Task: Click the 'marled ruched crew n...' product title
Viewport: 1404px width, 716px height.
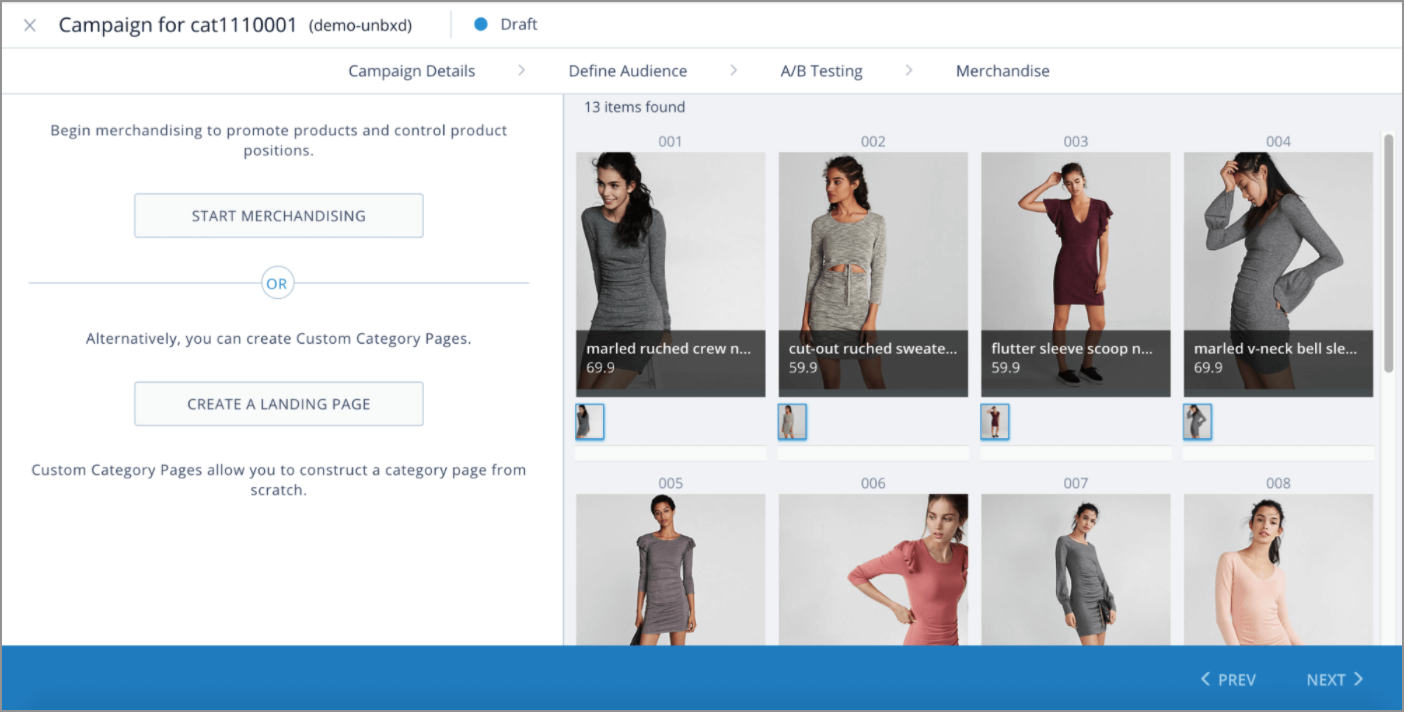Action: [668, 349]
